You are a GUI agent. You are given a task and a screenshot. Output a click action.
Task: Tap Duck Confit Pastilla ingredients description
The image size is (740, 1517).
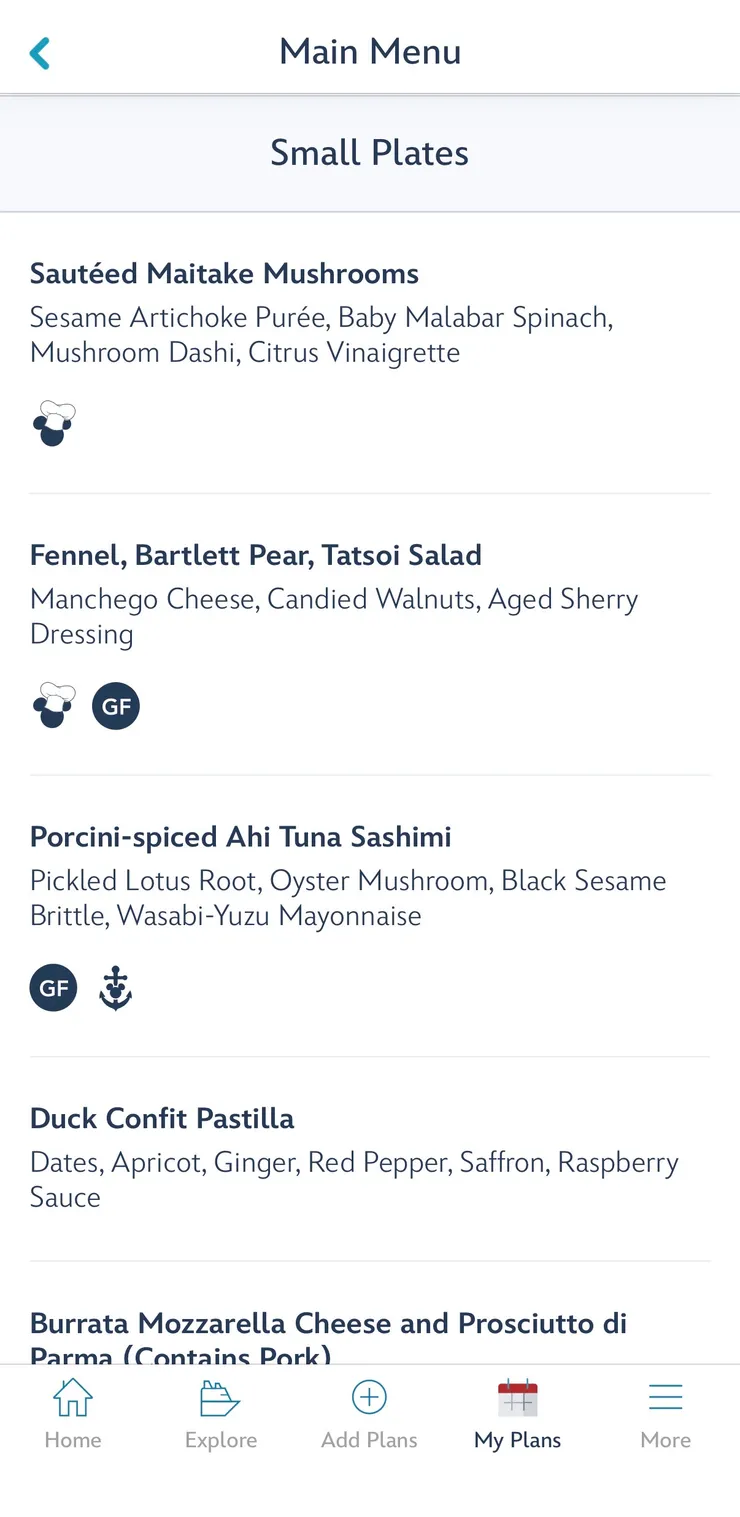[x=354, y=1179]
